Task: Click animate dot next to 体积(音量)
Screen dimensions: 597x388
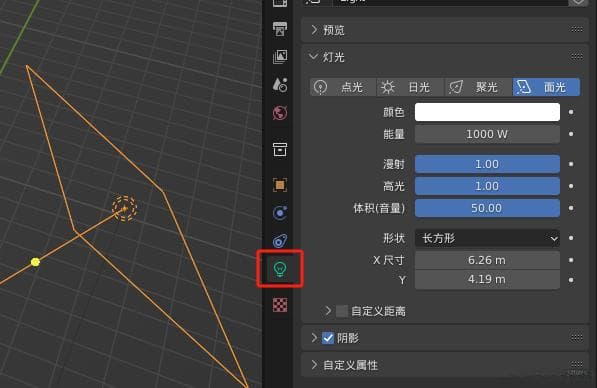Action: [x=571, y=208]
